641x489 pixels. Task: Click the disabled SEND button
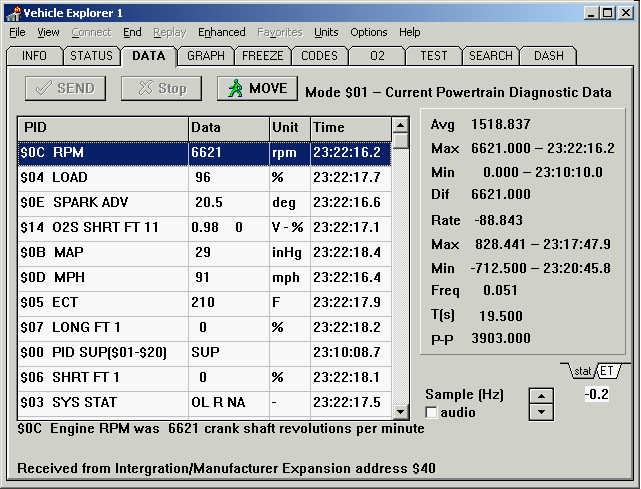(x=65, y=88)
